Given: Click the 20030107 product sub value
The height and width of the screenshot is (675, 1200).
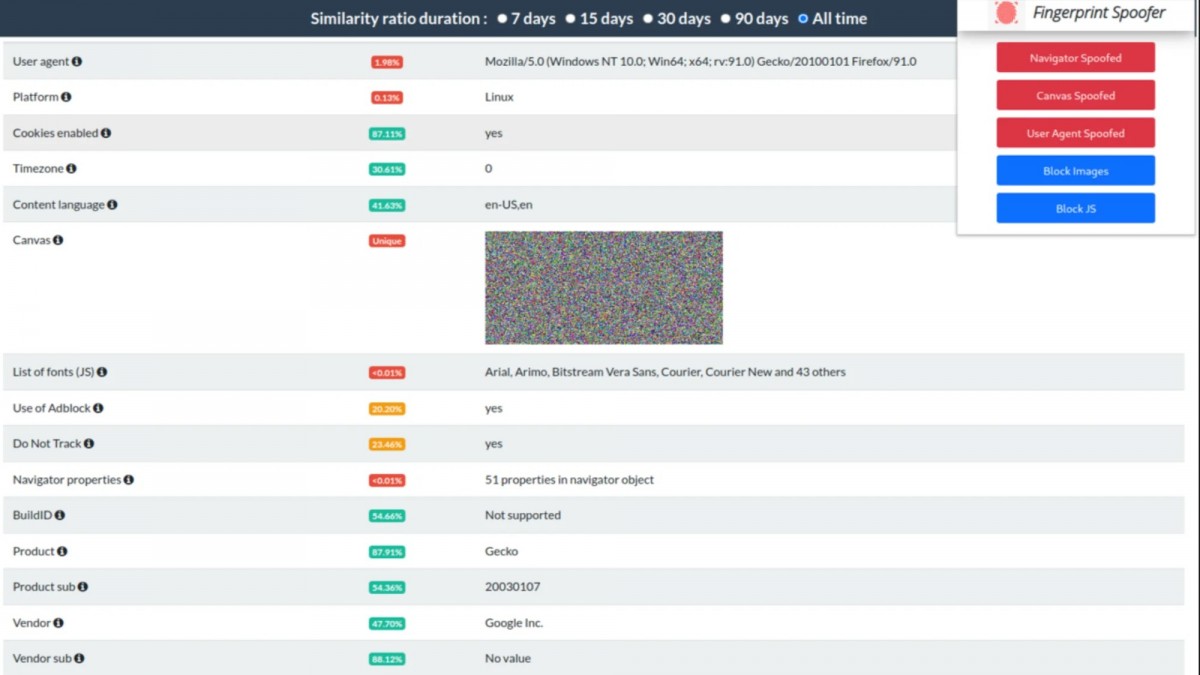Looking at the screenshot, I should click(x=512, y=587).
